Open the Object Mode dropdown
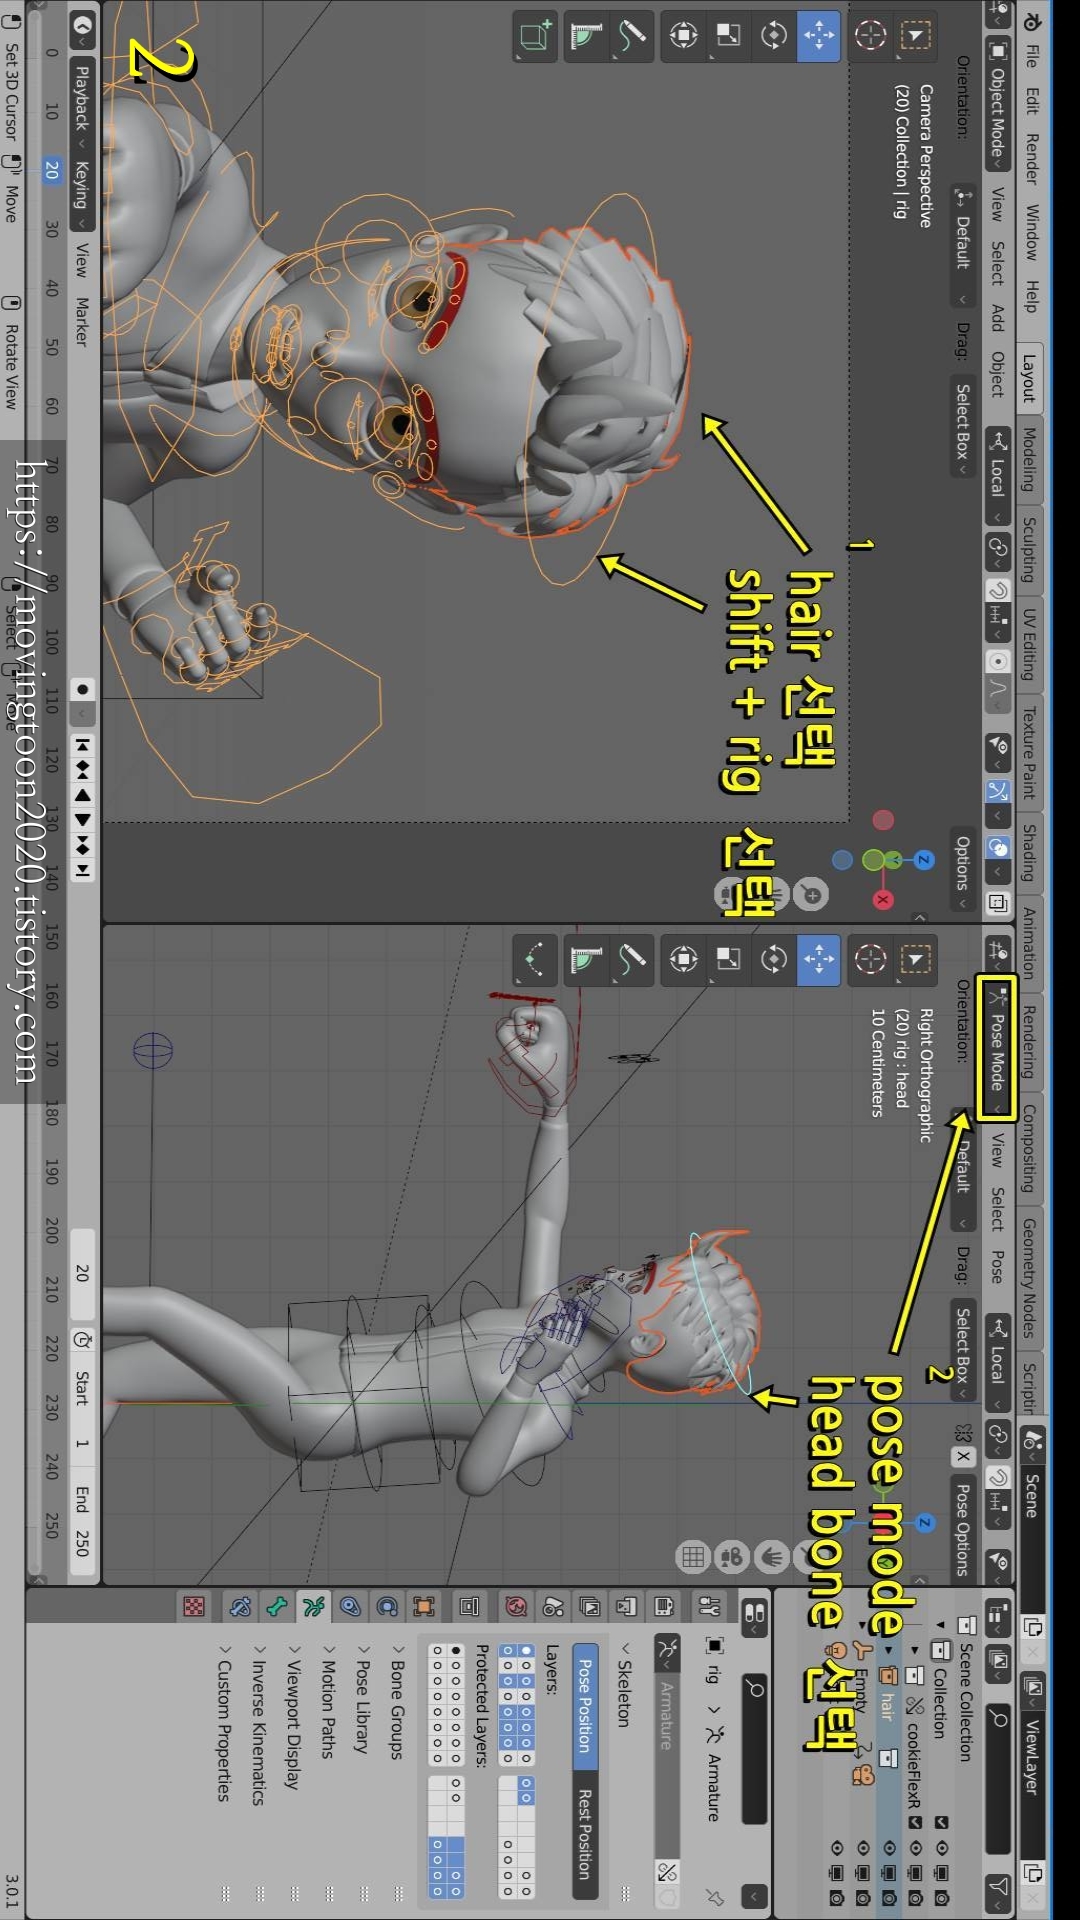 click(x=998, y=104)
